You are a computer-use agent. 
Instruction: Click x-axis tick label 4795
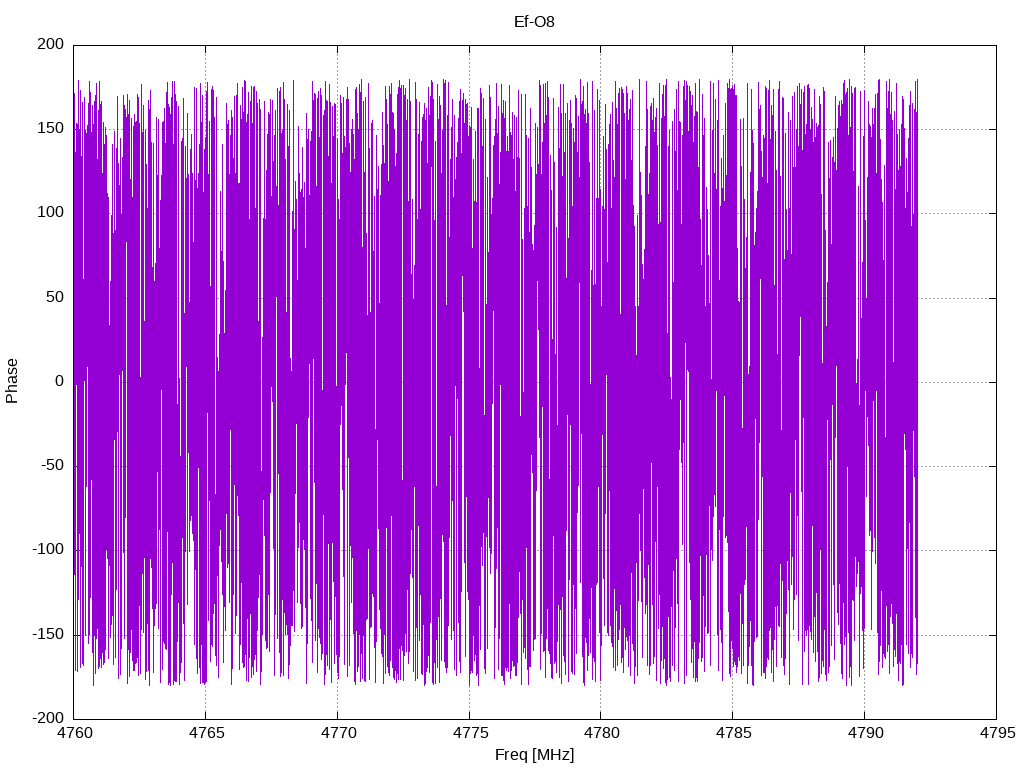pyautogui.click(x=997, y=733)
